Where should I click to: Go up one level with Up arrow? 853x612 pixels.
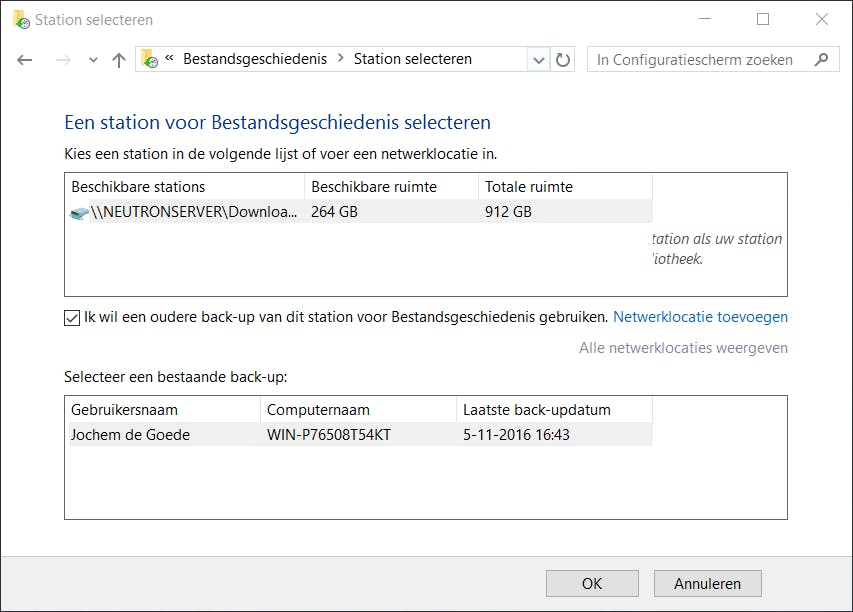(119, 60)
